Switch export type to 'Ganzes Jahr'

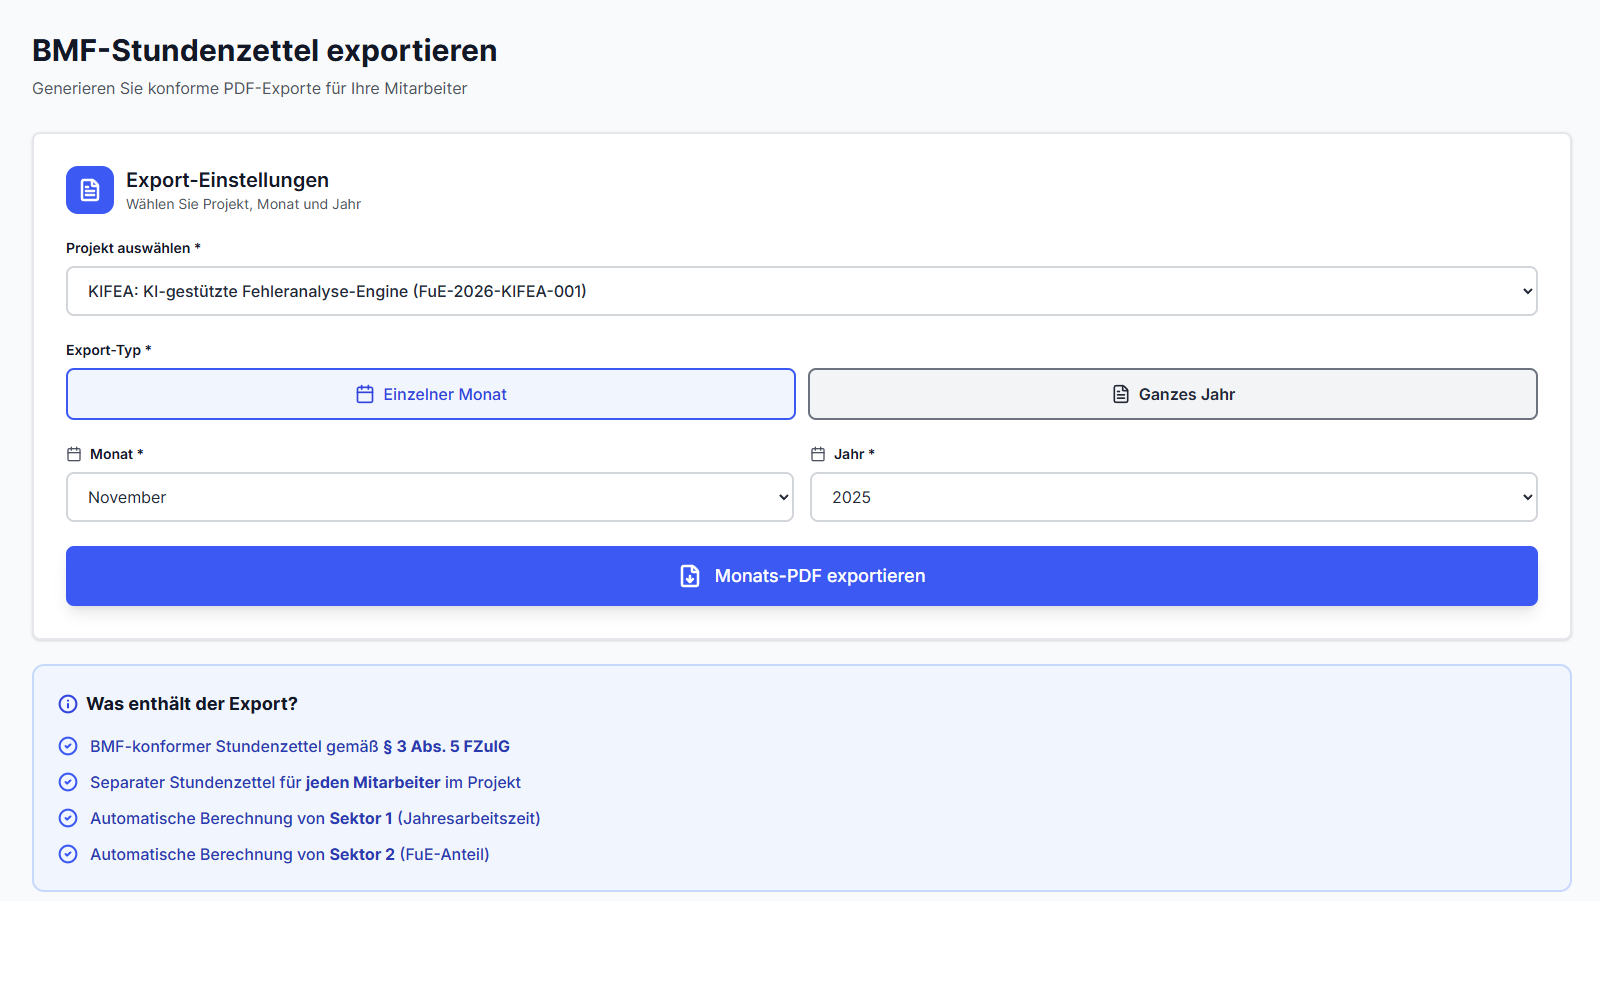click(x=1172, y=394)
